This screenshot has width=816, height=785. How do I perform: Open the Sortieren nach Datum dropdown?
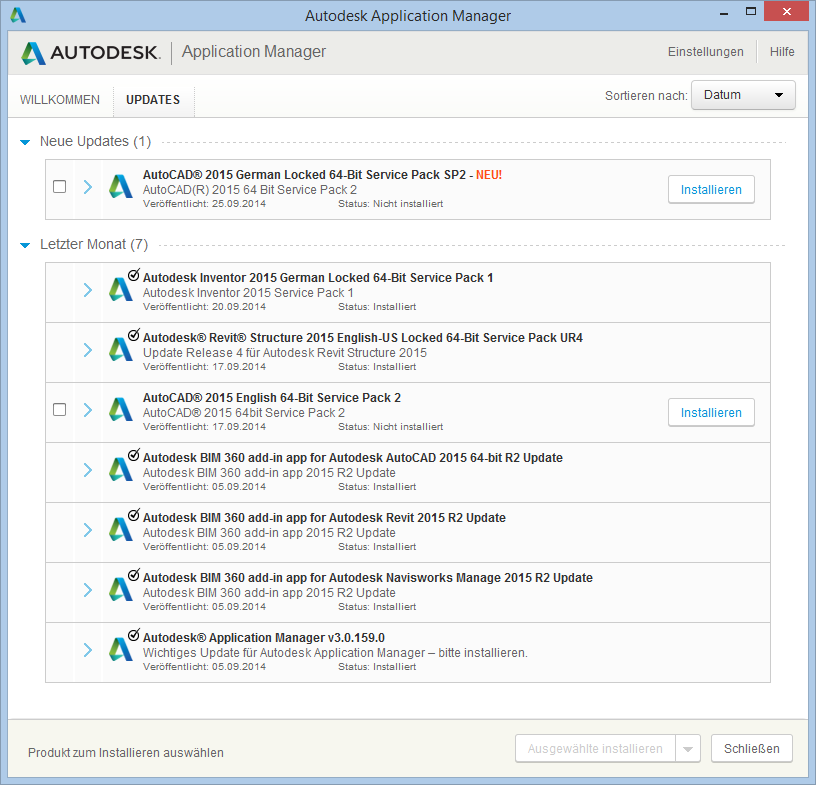click(743, 95)
